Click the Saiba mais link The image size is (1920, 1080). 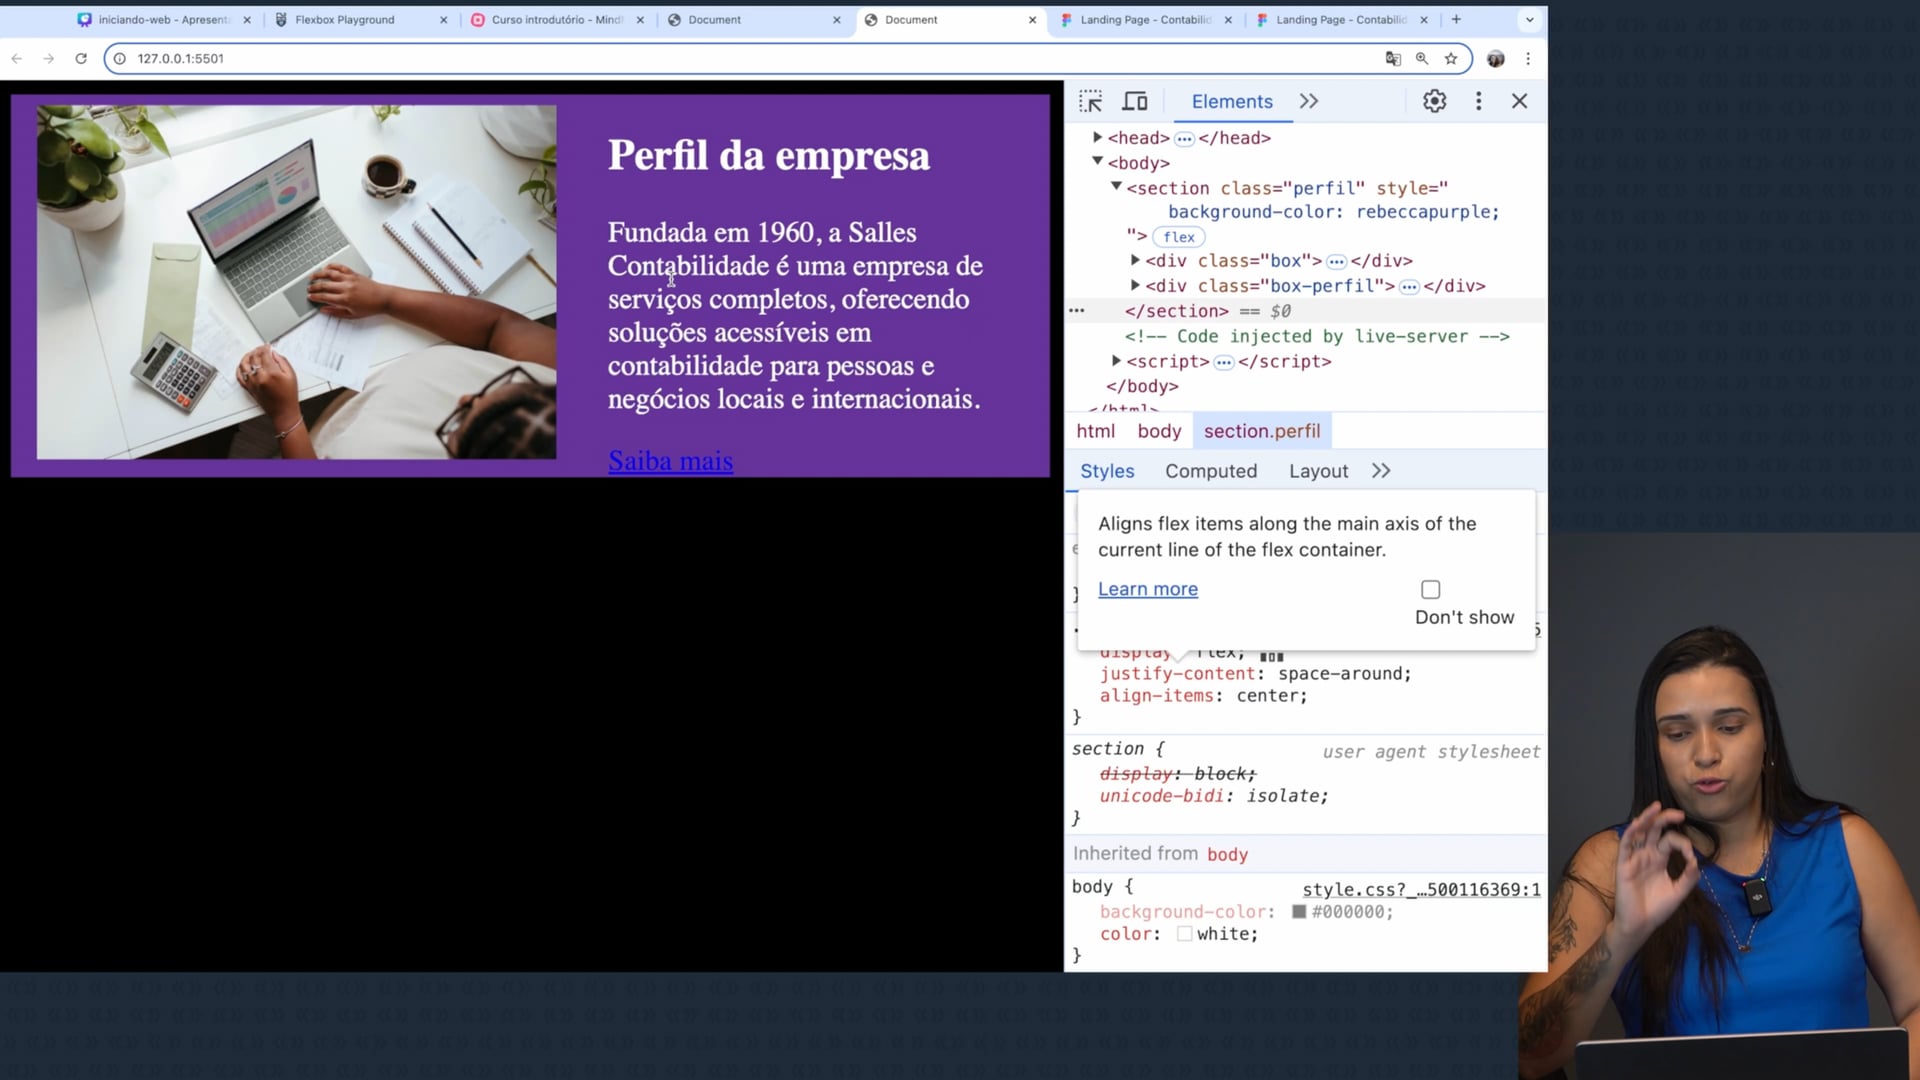pos(670,461)
